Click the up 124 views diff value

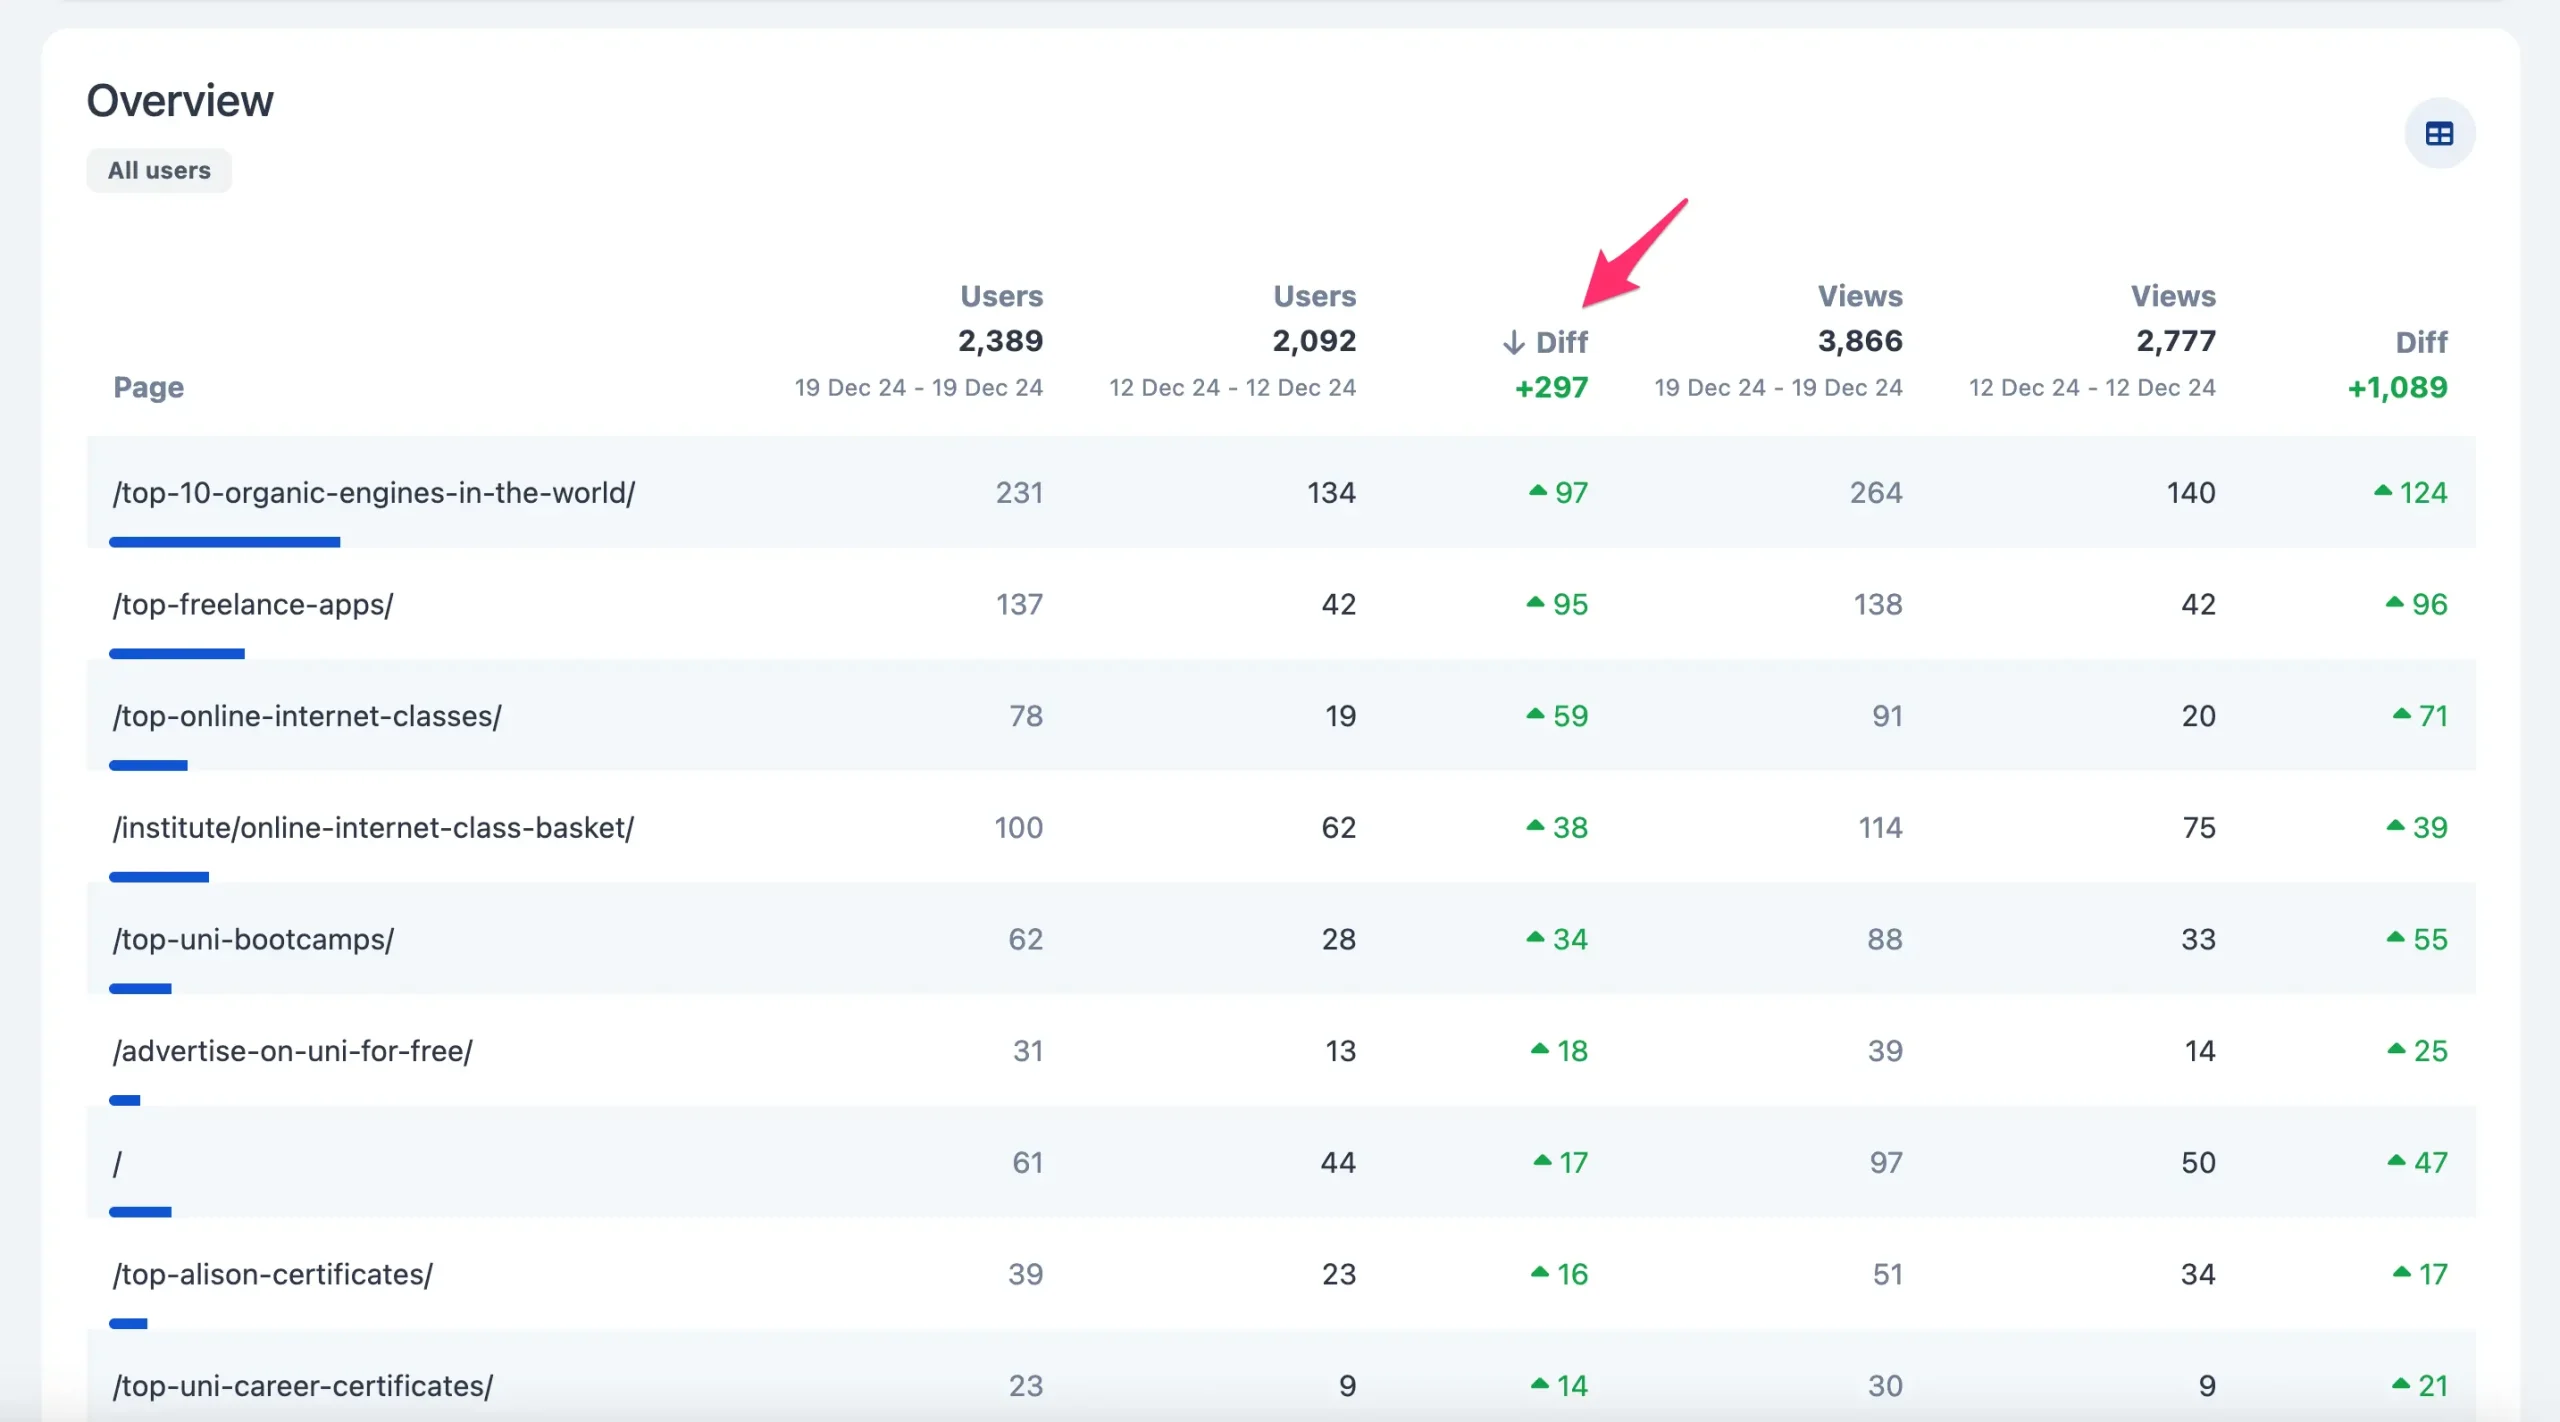[x=2410, y=492]
